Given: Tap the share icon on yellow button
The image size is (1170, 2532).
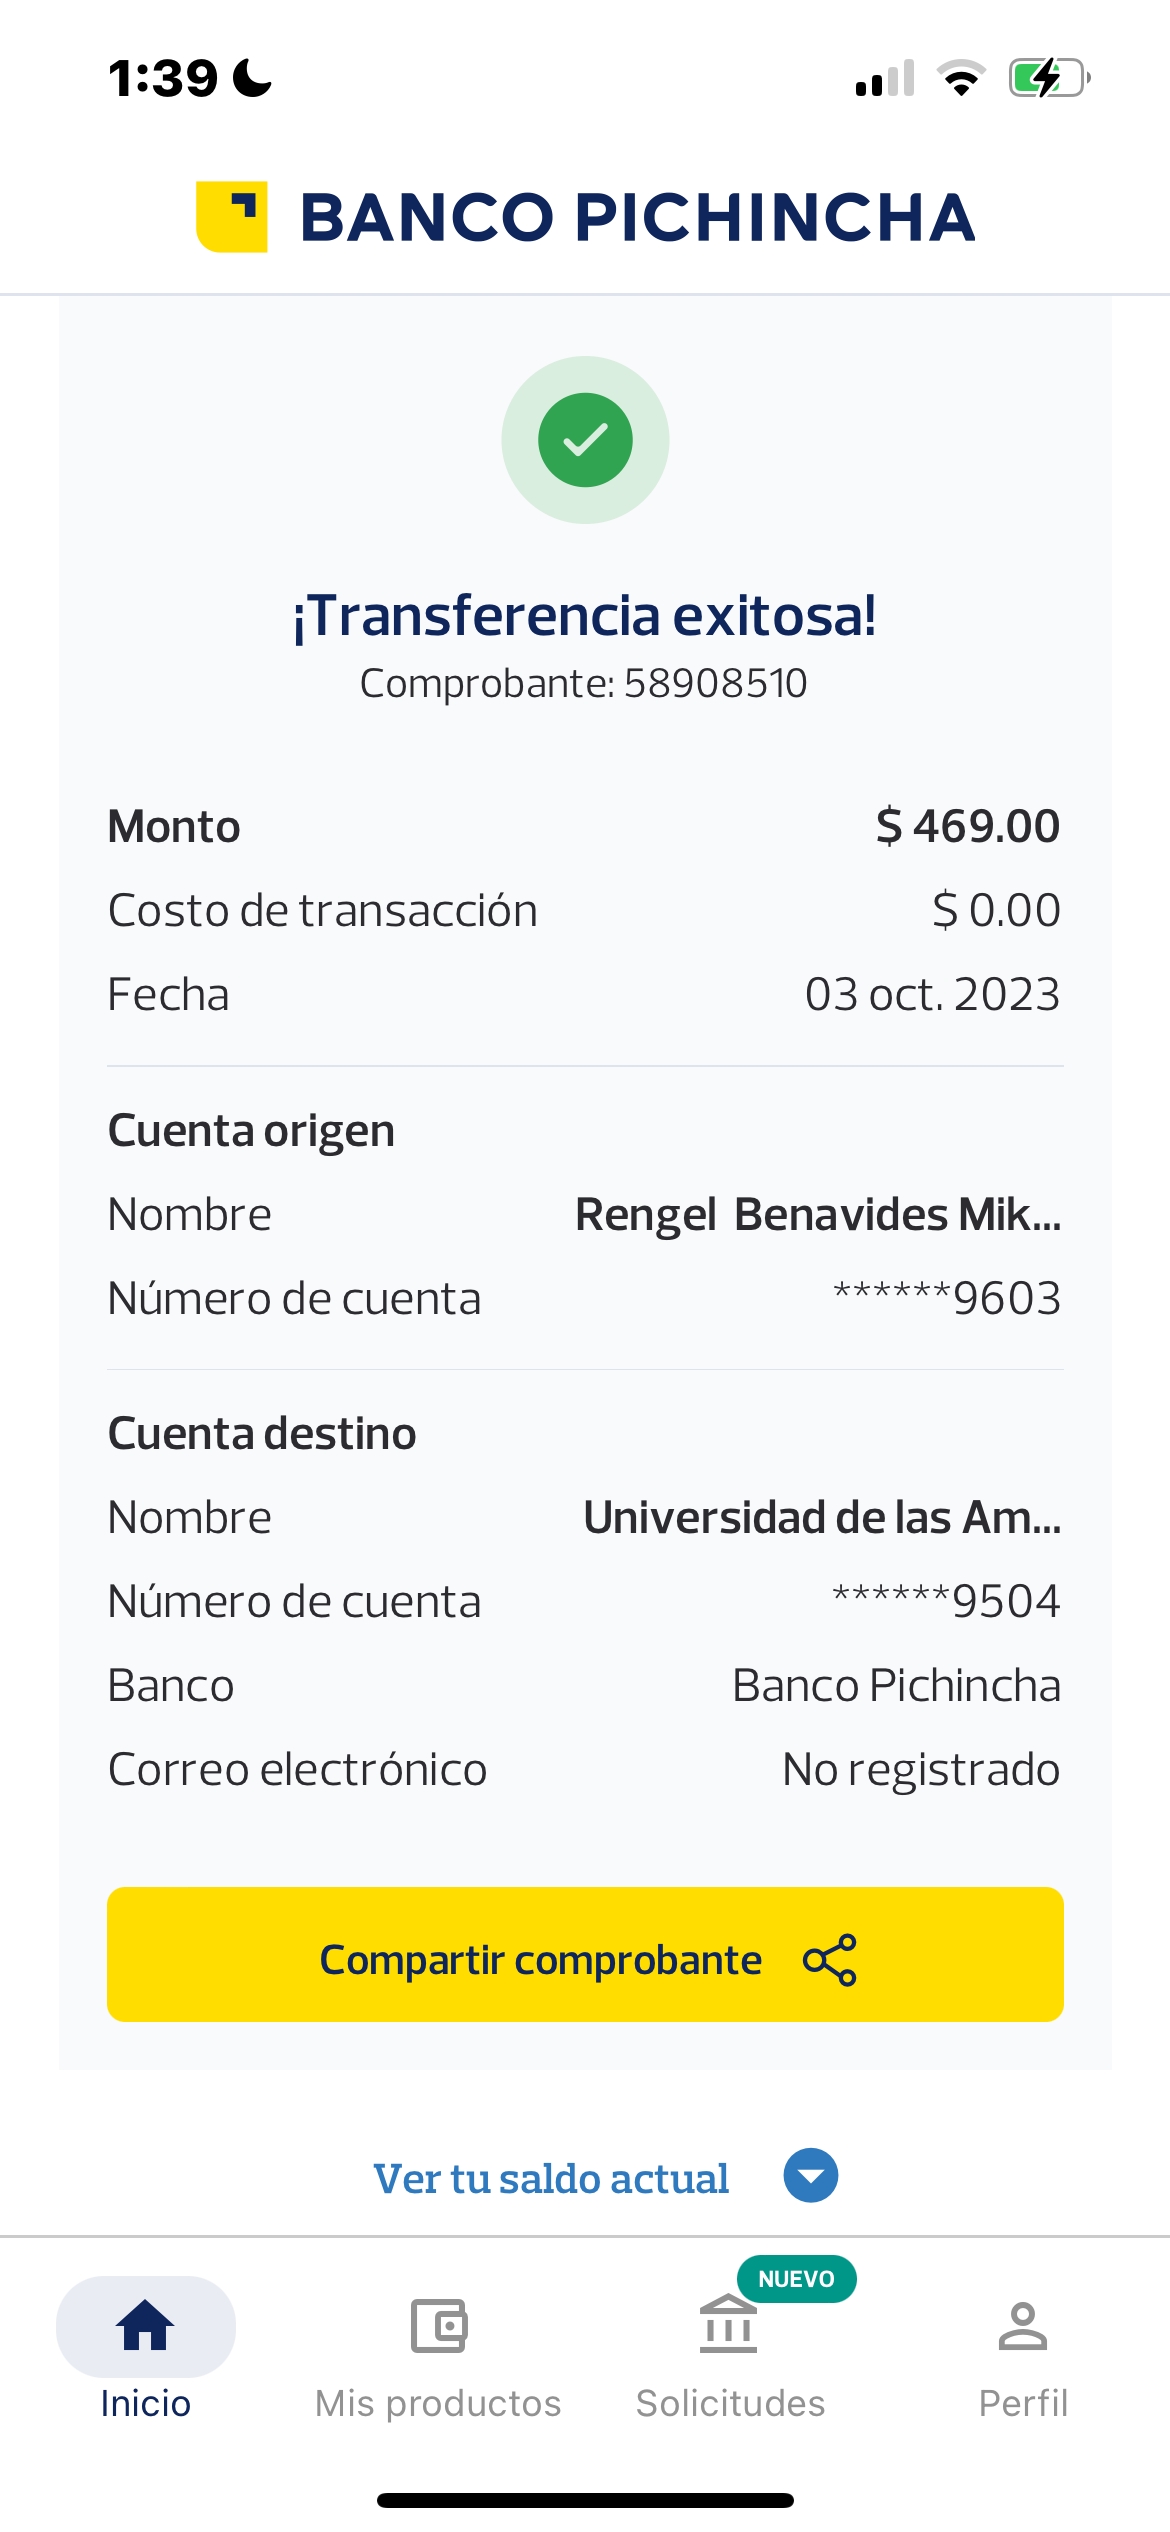Looking at the screenshot, I should [x=830, y=1959].
